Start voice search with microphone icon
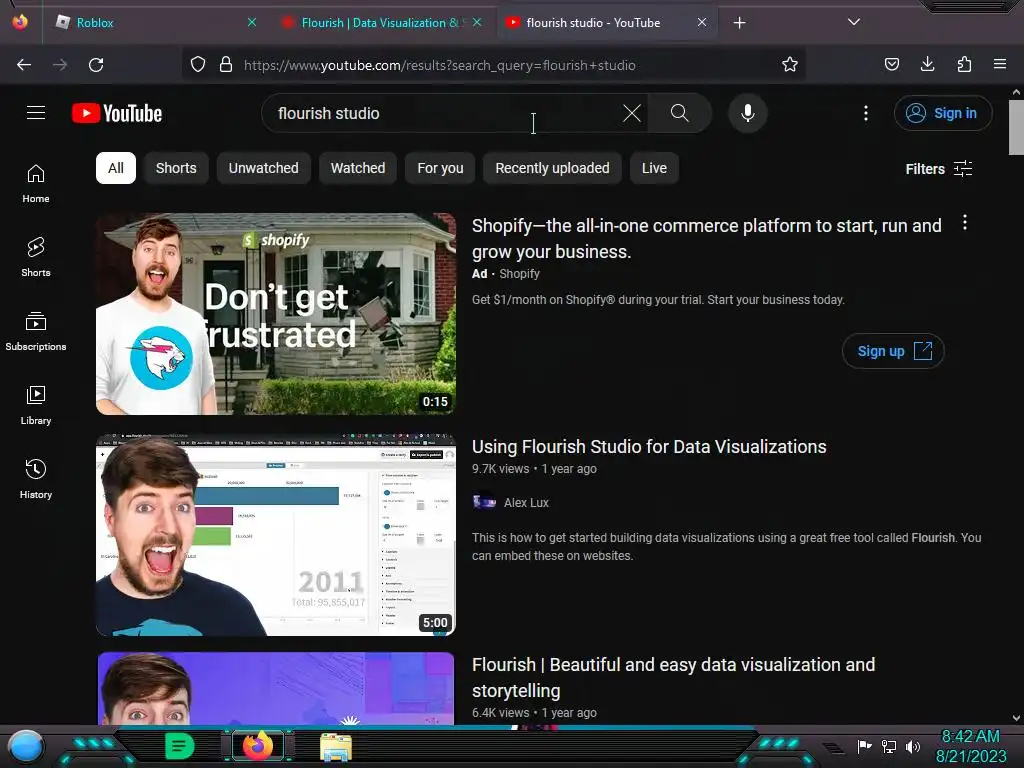This screenshot has width=1024, height=768. pos(748,113)
